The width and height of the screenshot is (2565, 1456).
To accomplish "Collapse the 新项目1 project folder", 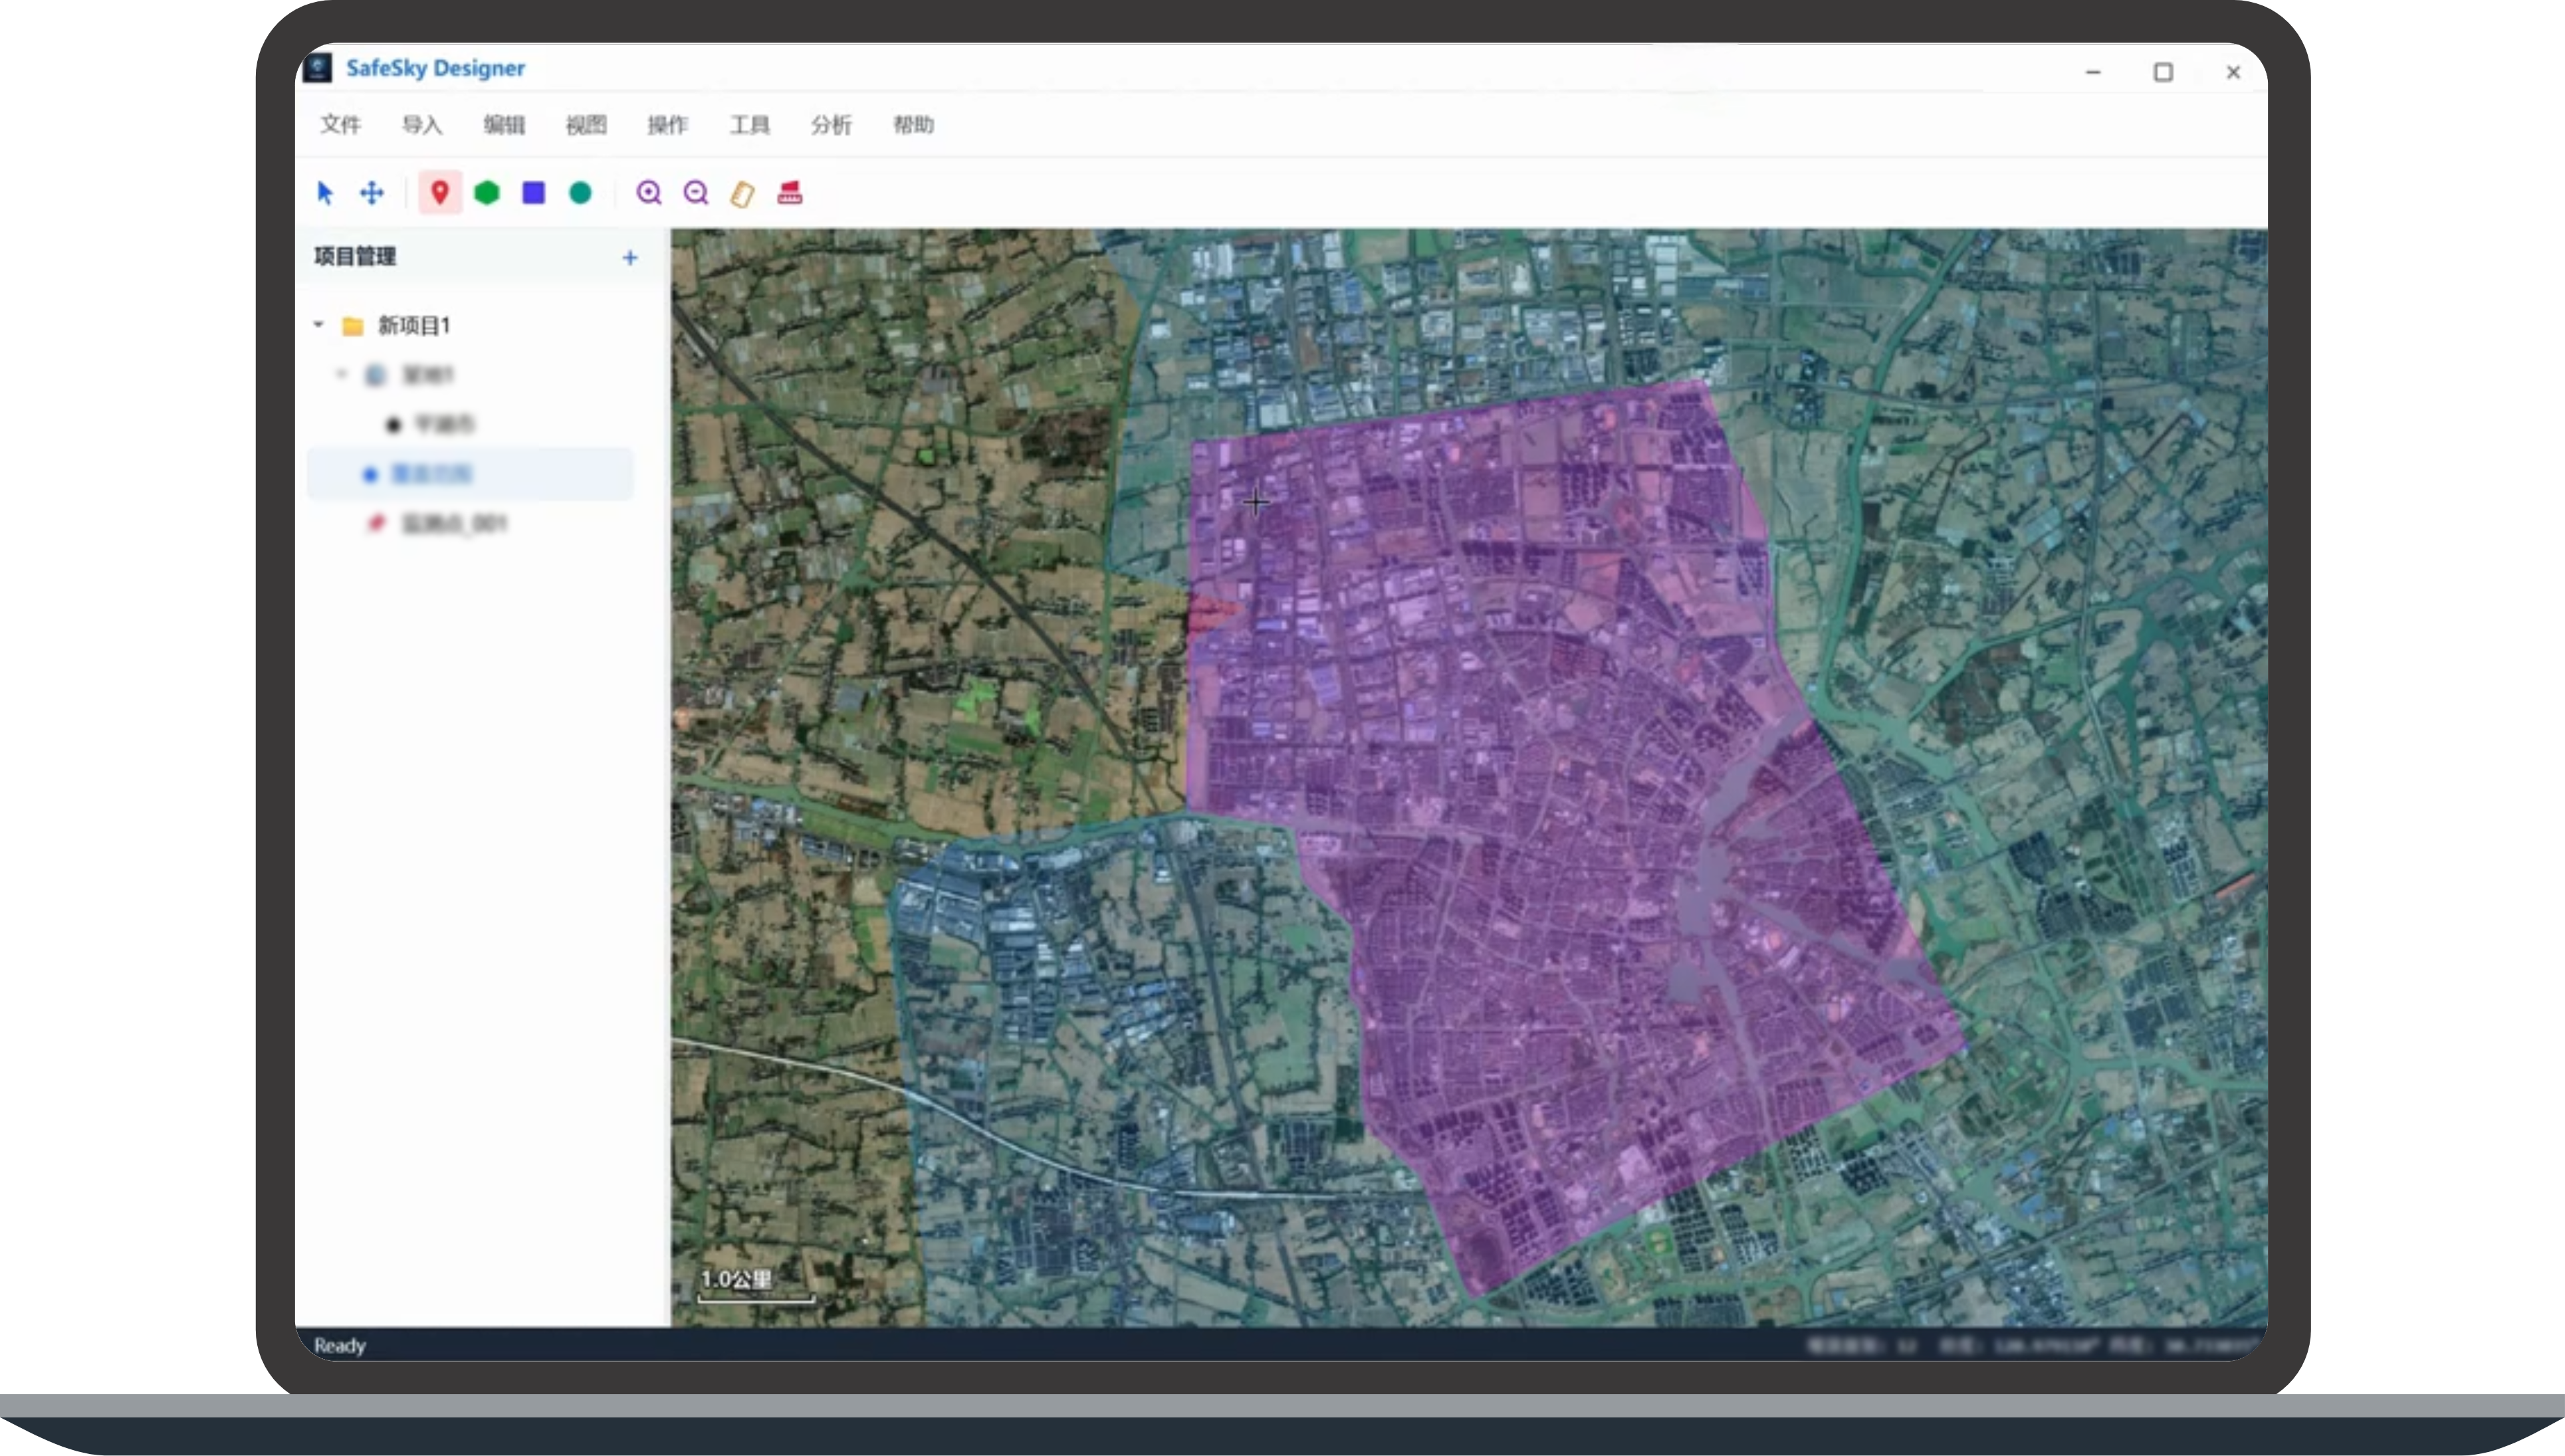I will (319, 325).
